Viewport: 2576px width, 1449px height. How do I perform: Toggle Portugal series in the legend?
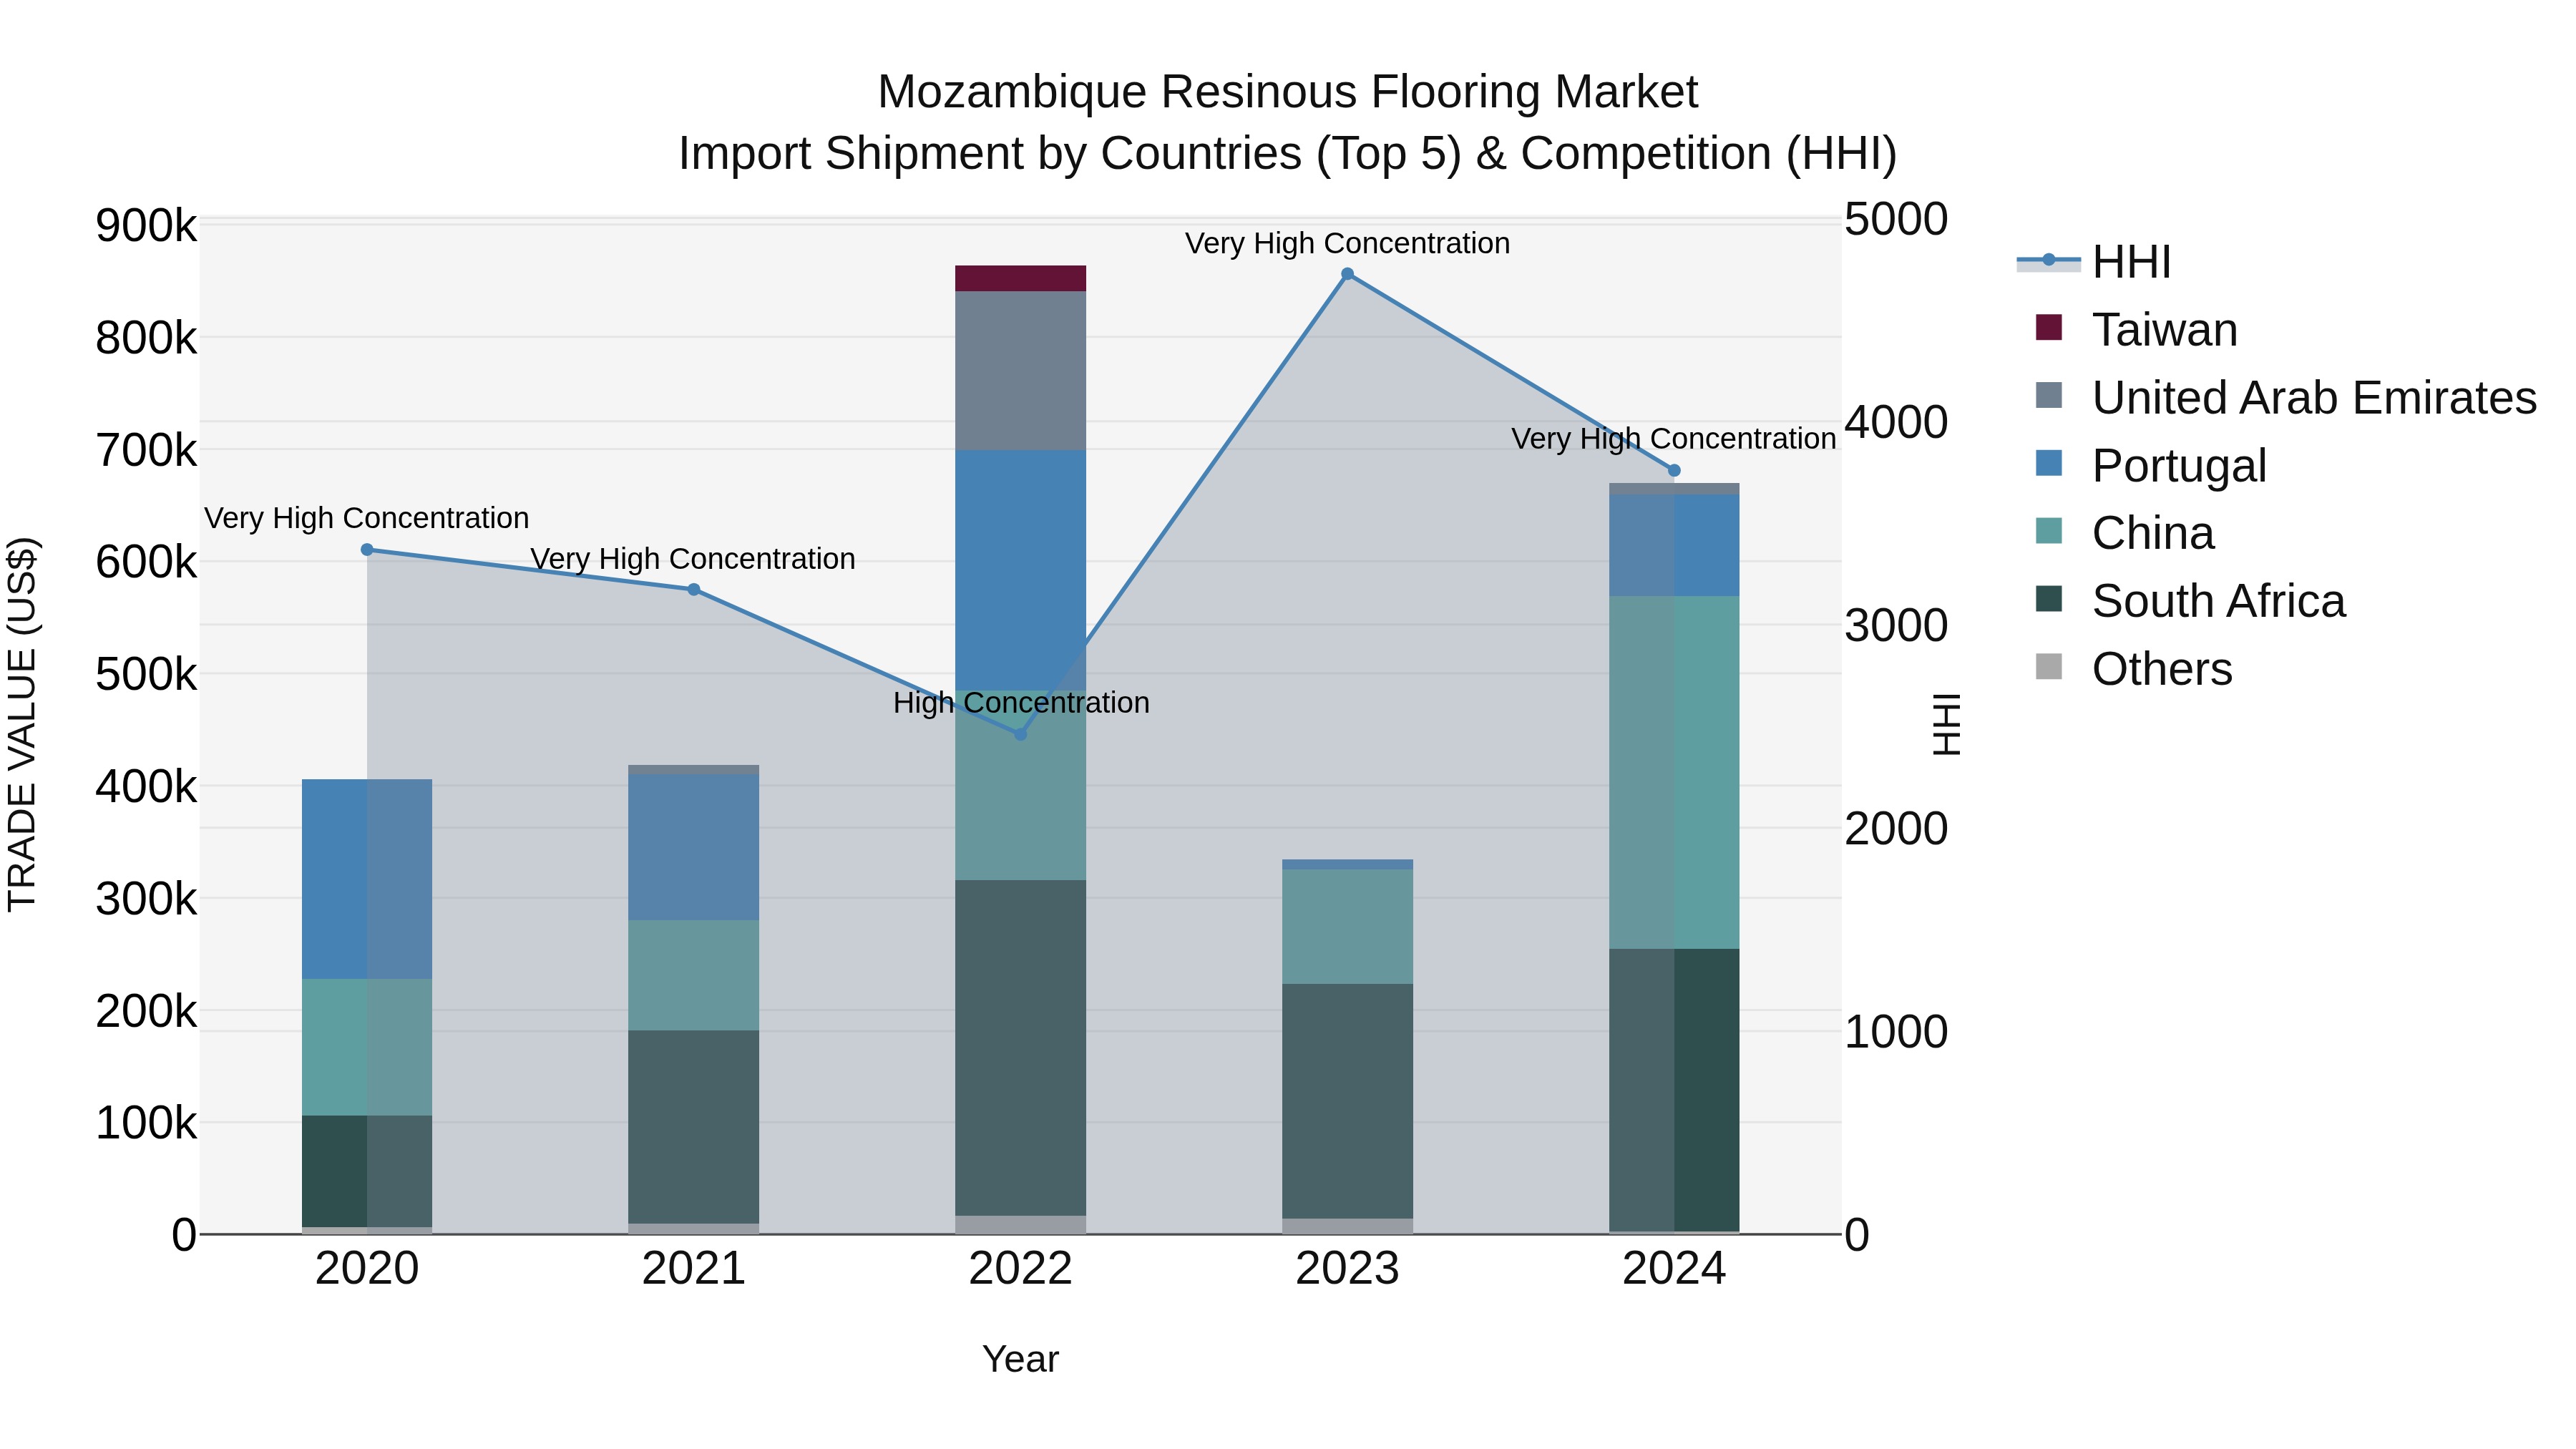tap(2150, 466)
